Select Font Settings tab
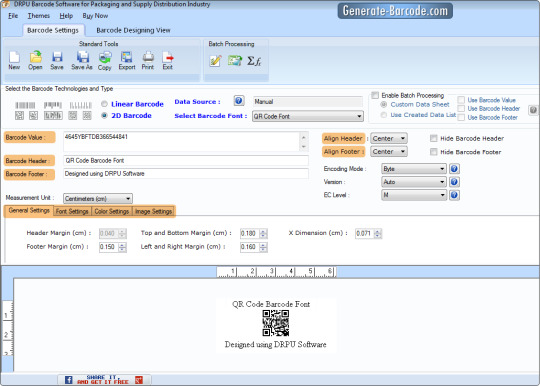The height and width of the screenshot is (386, 540). [72, 211]
